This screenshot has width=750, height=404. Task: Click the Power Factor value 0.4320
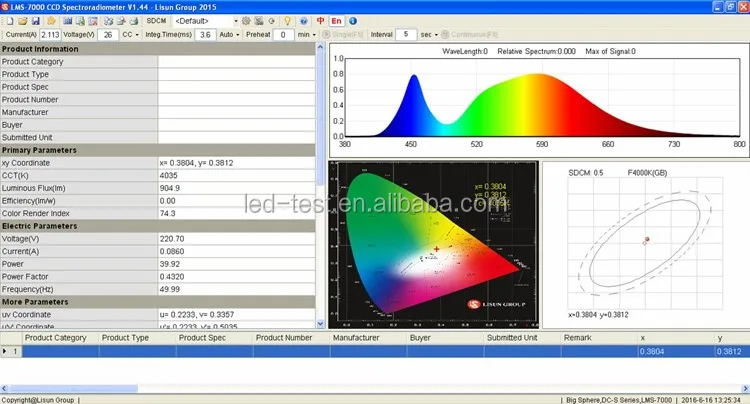[x=172, y=276]
